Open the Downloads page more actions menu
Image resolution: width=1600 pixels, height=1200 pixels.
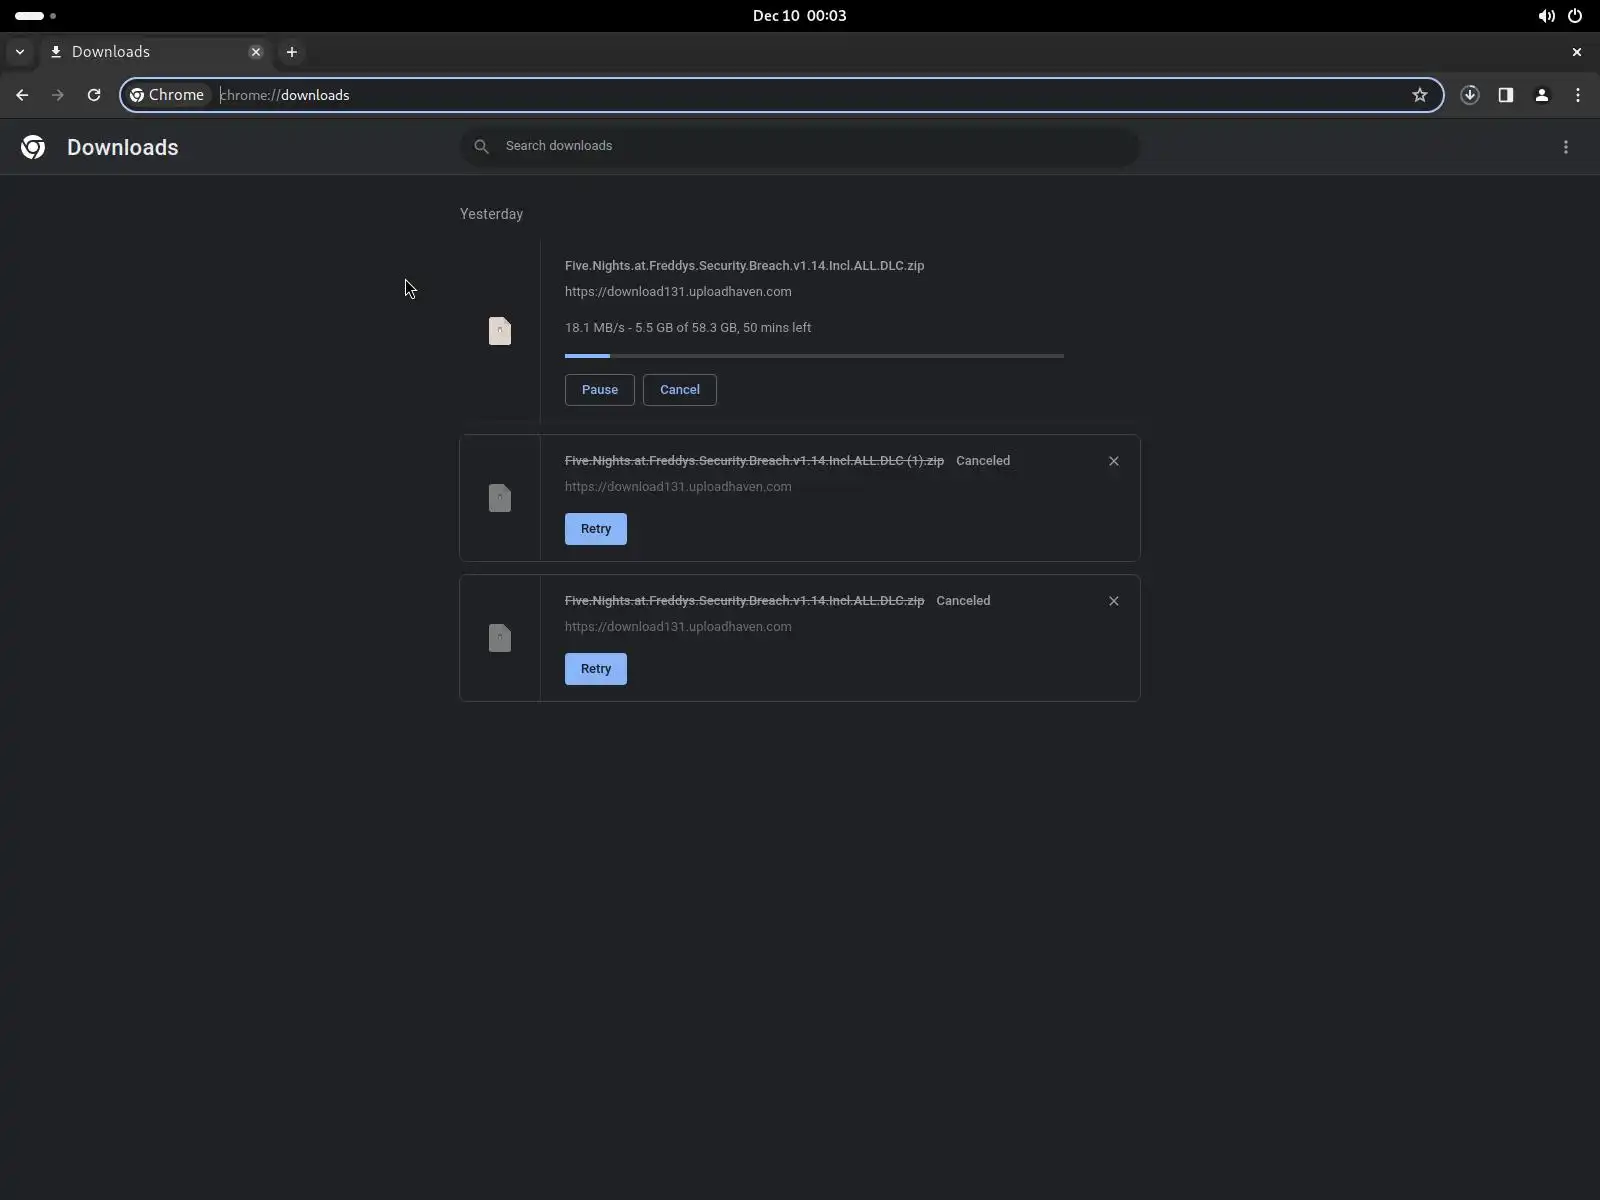click(1566, 147)
